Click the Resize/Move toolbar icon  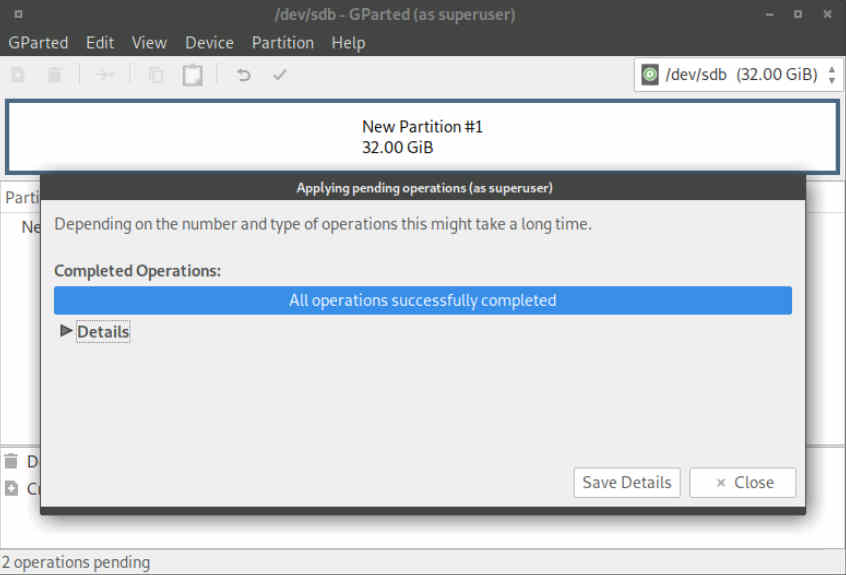[x=105, y=74]
